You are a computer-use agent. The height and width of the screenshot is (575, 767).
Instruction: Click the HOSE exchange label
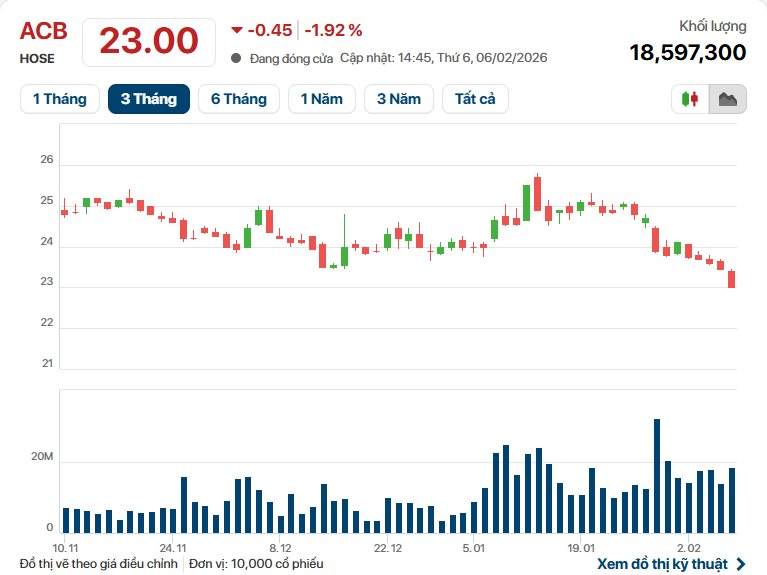click(x=38, y=59)
